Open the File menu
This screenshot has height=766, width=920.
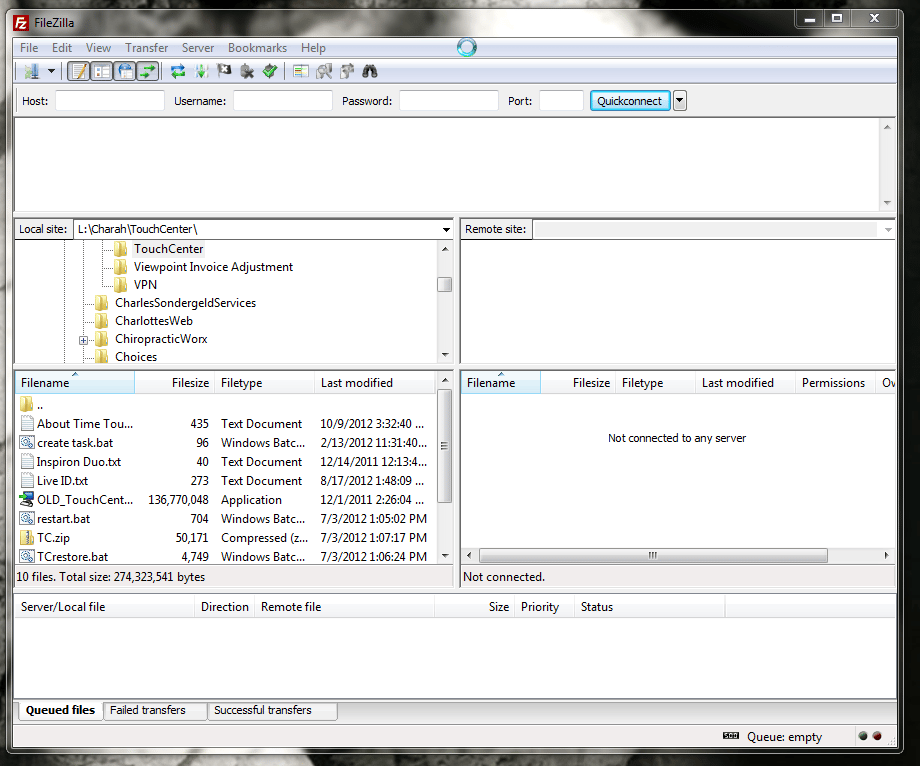coord(29,48)
